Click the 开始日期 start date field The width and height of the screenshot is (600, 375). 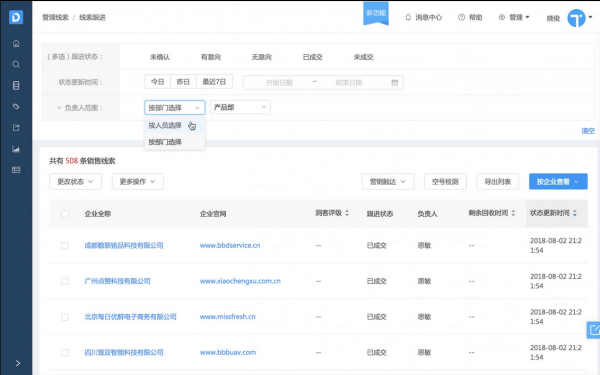[279, 82]
